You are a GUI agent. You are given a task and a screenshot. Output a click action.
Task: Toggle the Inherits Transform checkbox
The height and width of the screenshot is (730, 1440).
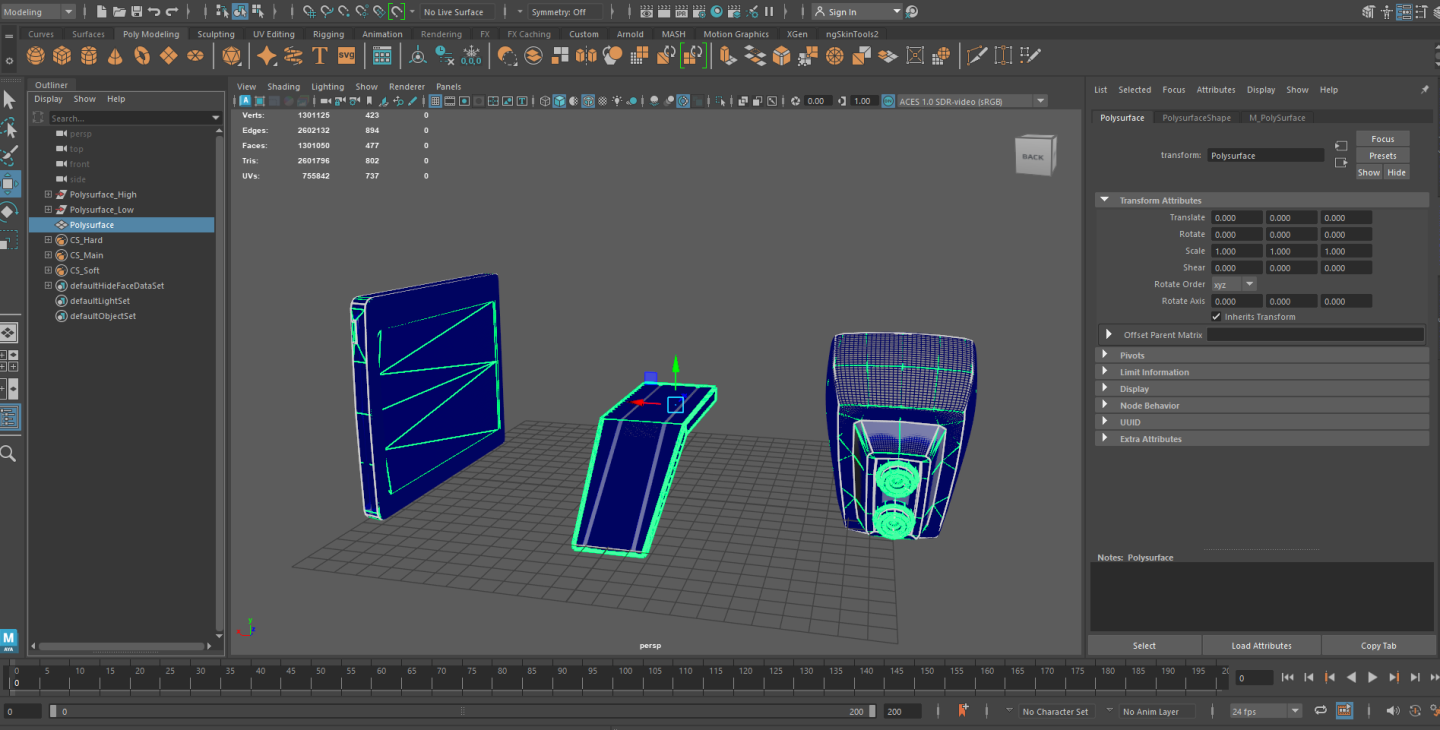click(x=1216, y=316)
